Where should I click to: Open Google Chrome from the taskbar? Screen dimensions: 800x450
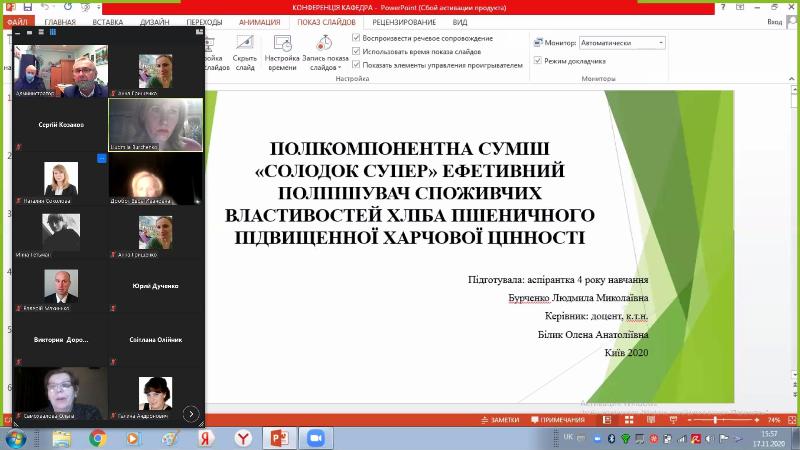coord(97,438)
